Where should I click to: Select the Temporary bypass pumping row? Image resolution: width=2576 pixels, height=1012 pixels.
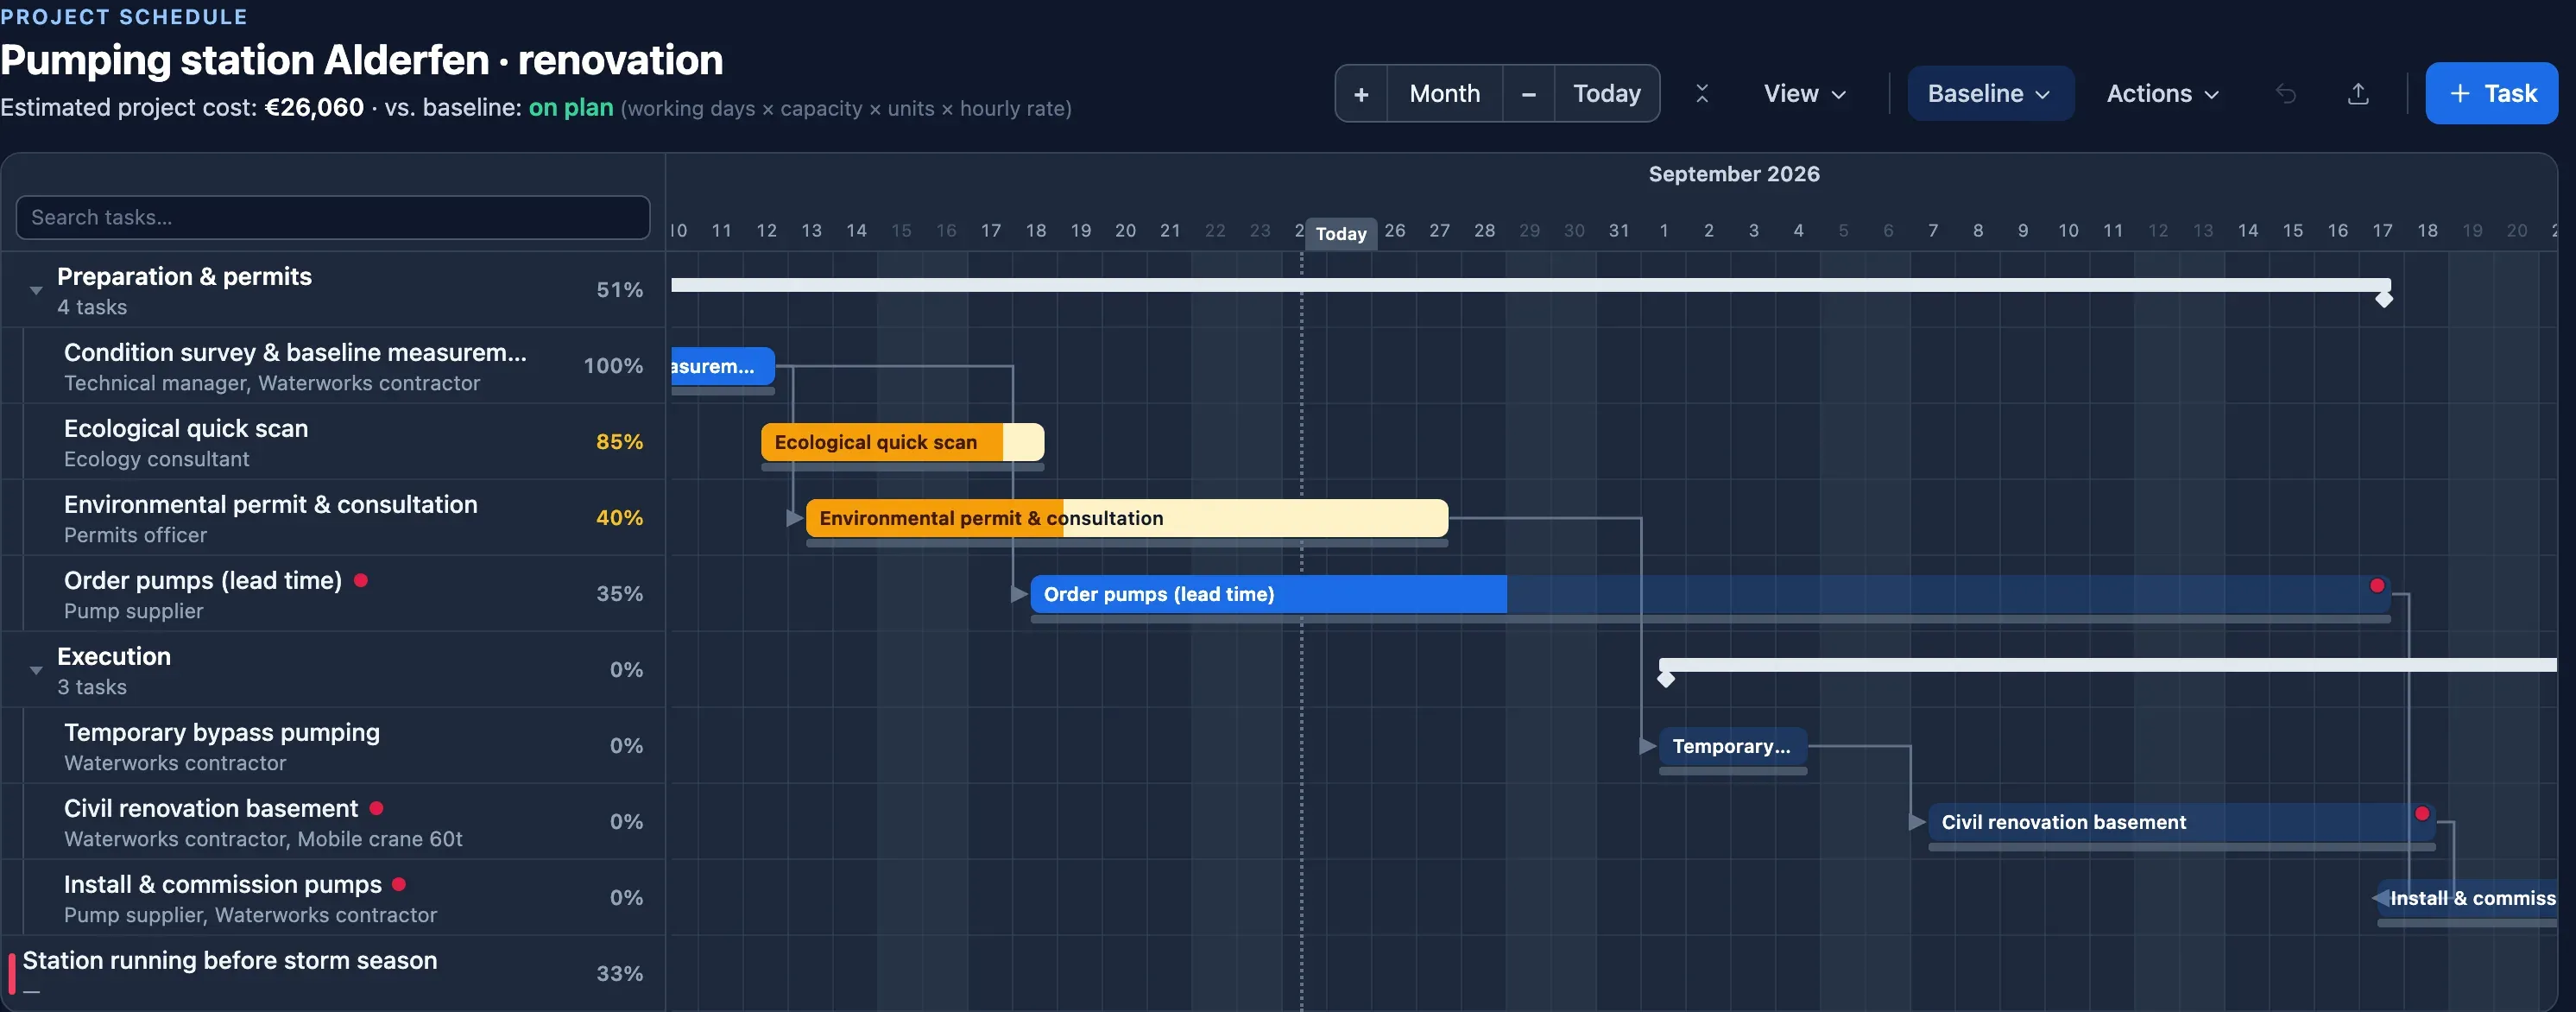click(333, 746)
